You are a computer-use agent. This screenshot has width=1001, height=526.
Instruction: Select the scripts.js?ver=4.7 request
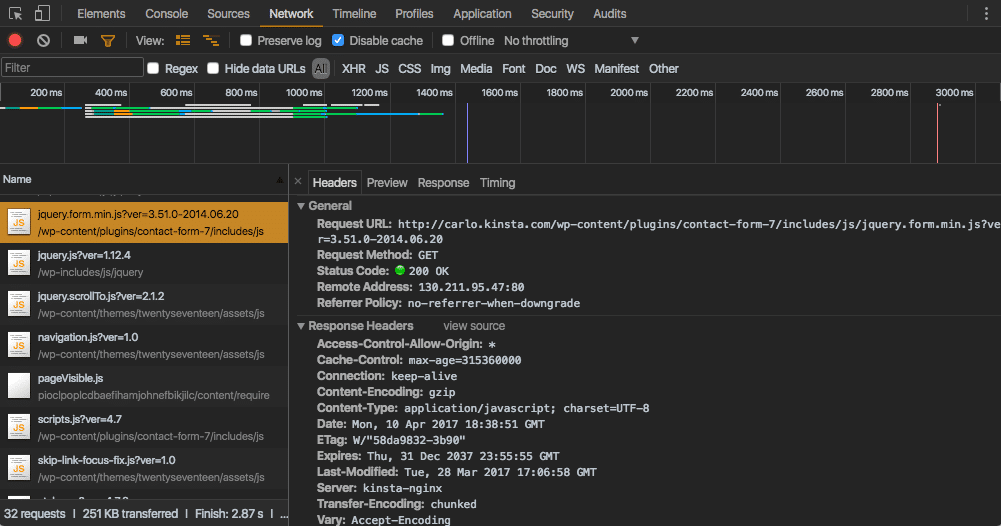coord(144,427)
